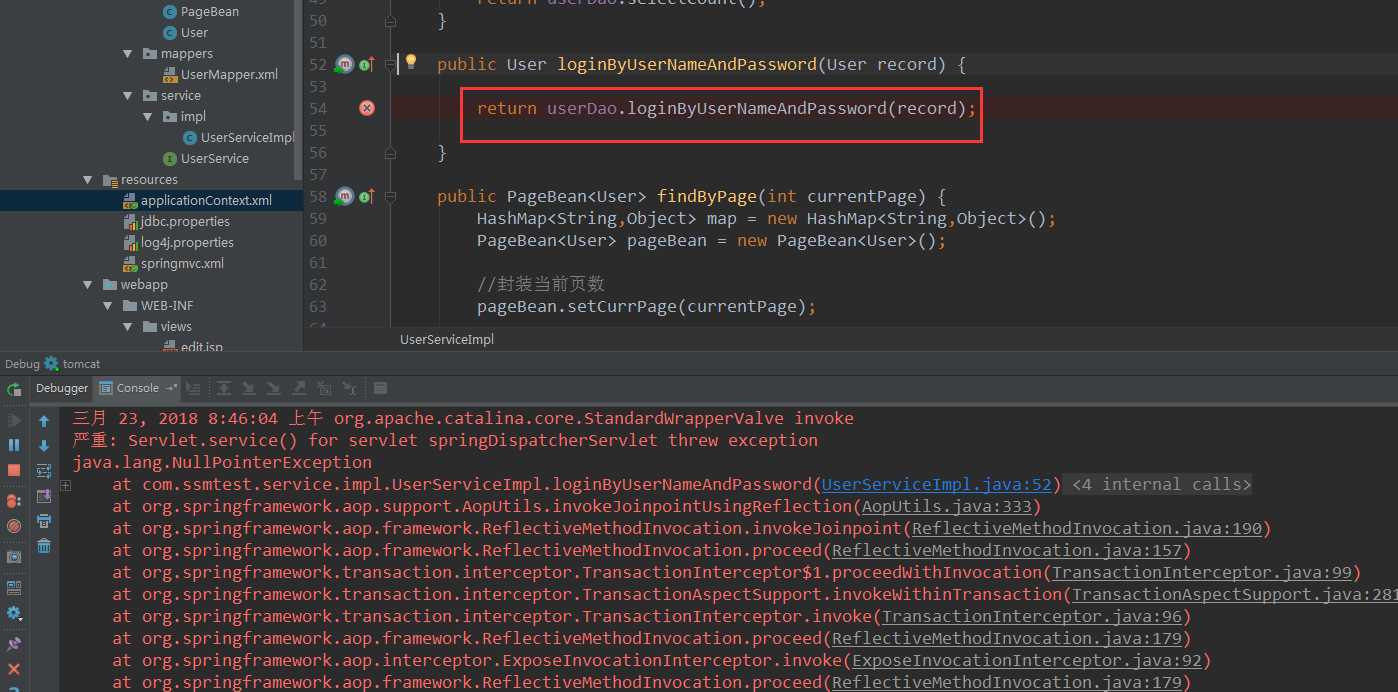Collapse the mappers folder
Screen dimensions: 1398x692
(x=128, y=53)
